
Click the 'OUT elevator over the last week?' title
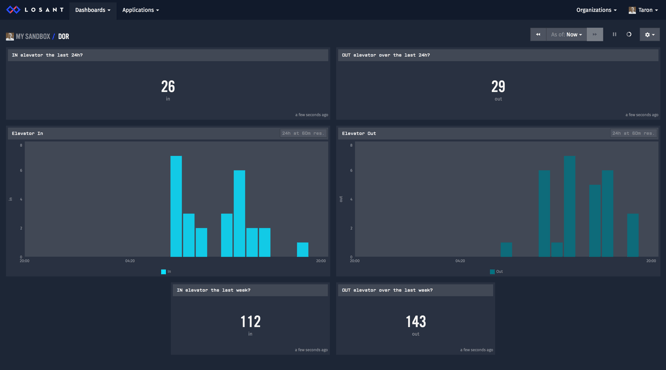tap(387, 290)
